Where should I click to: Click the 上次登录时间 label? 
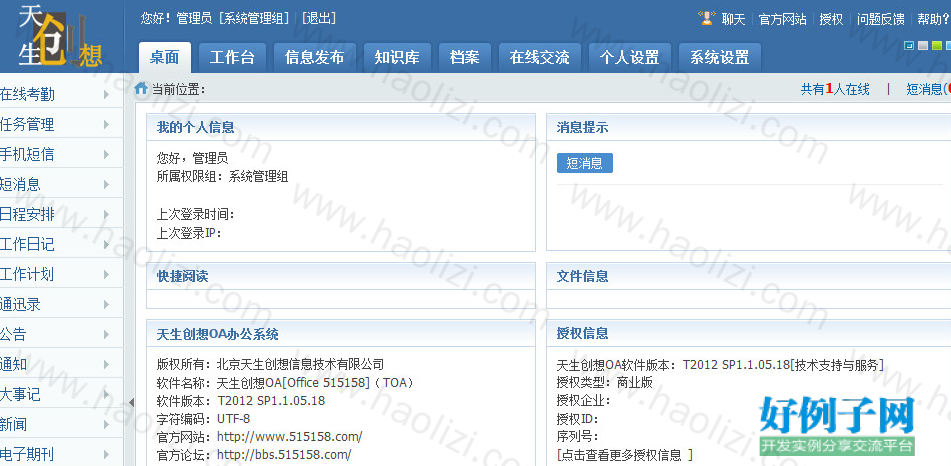click(195, 214)
